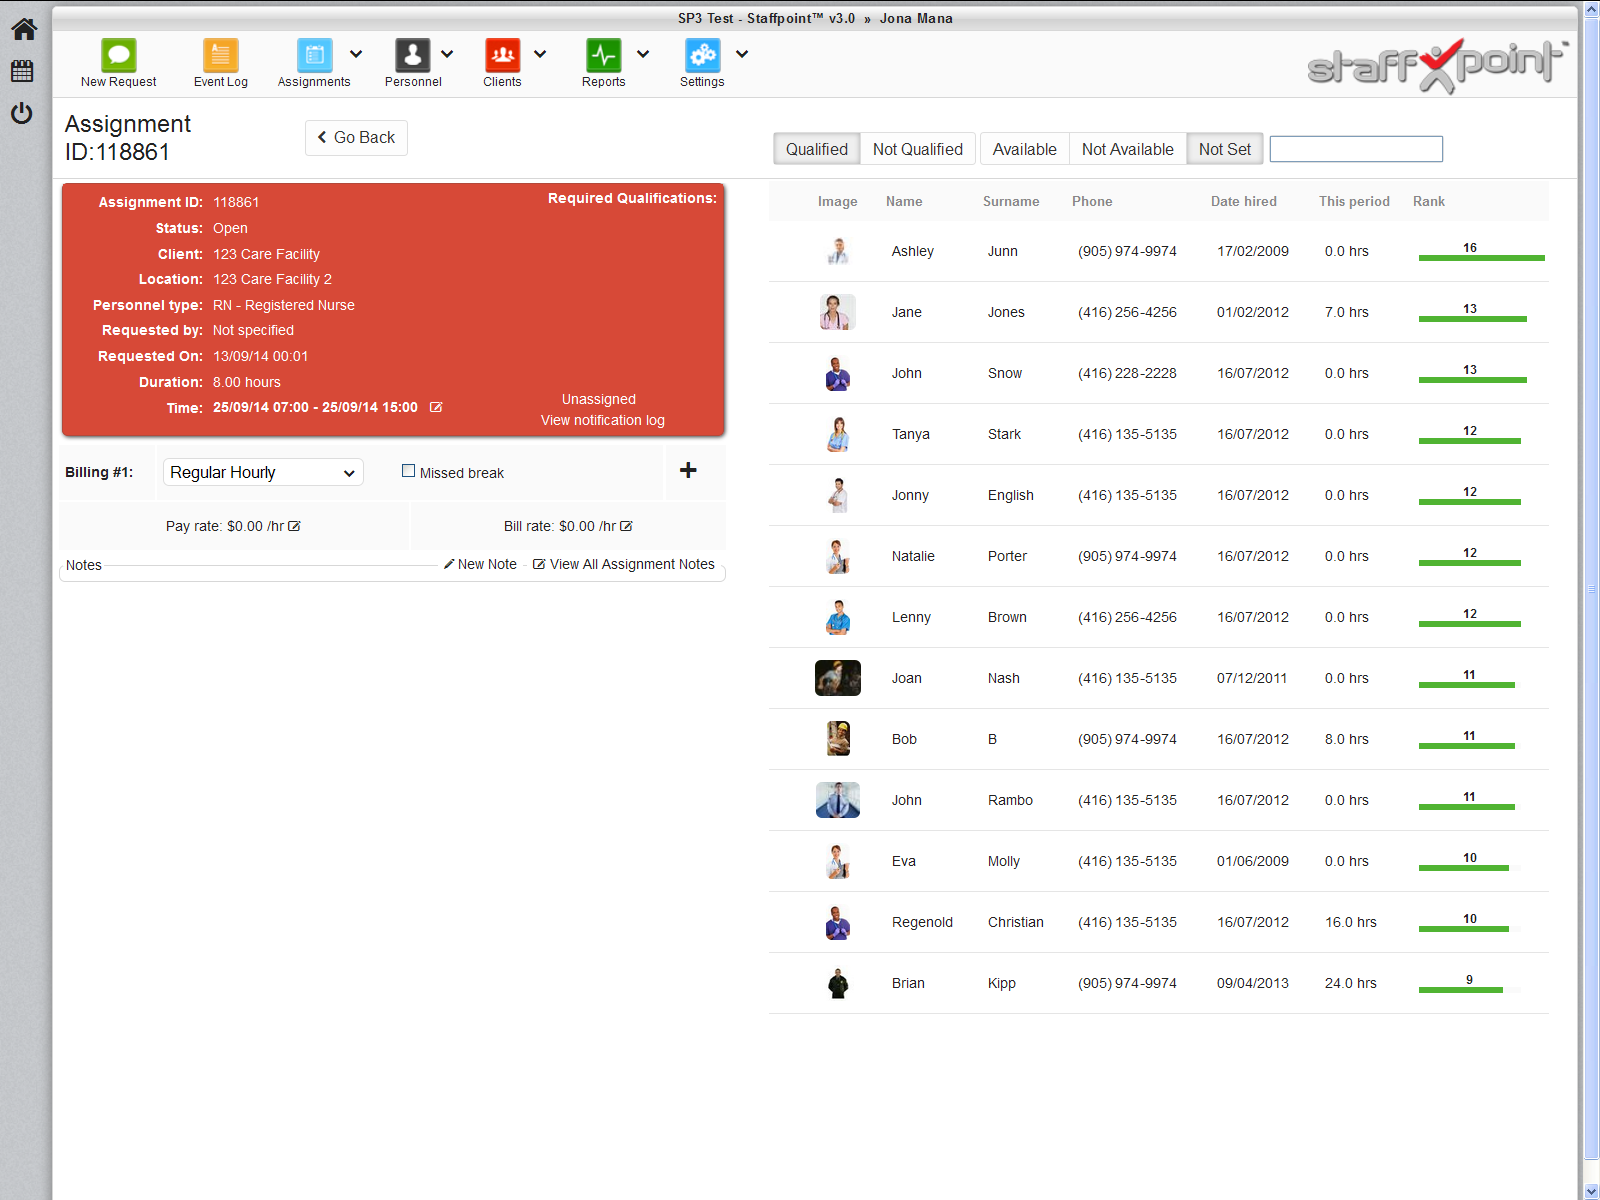
Task: Select the Personnel icon
Action: pyautogui.click(x=413, y=55)
